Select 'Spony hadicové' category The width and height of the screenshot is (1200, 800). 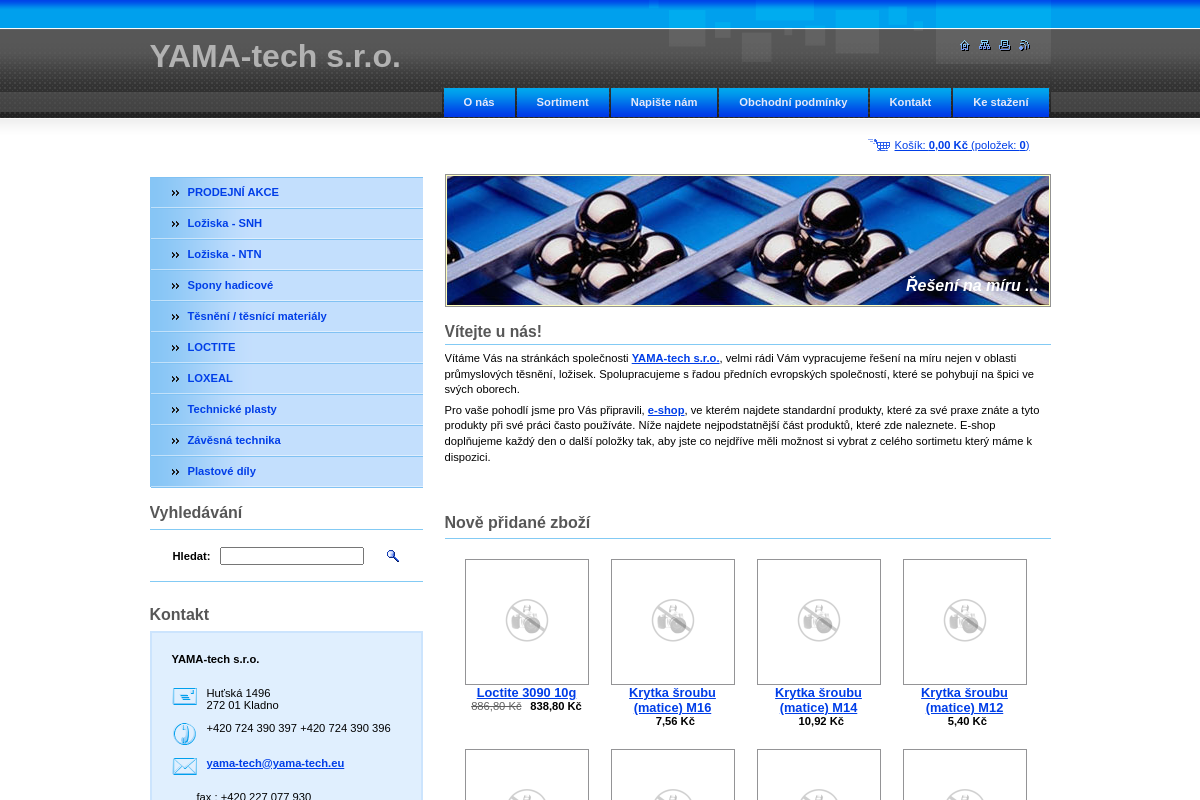(x=286, y=285)
